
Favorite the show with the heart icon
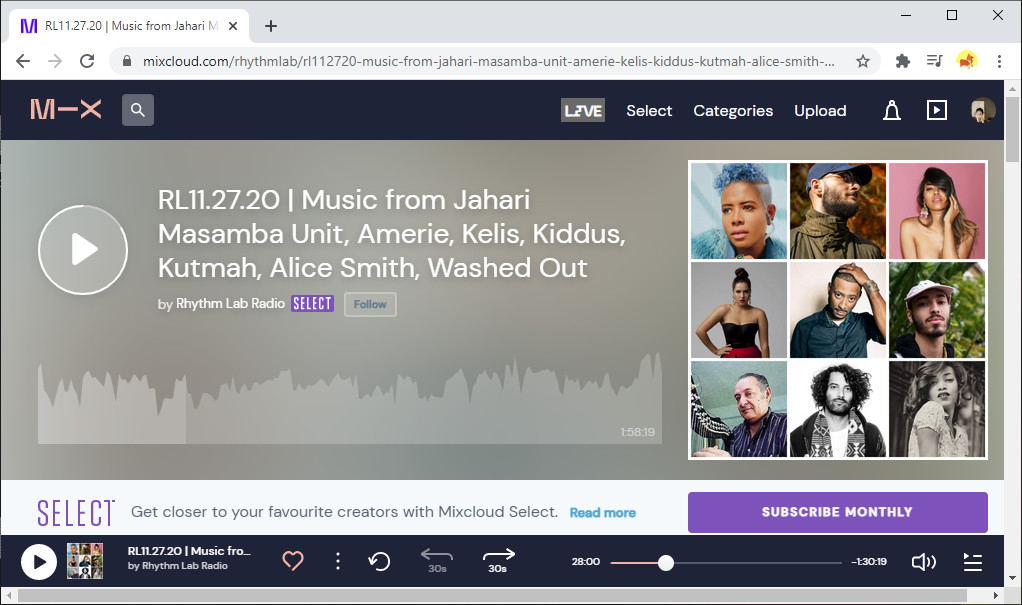click(x=293, y=561)
